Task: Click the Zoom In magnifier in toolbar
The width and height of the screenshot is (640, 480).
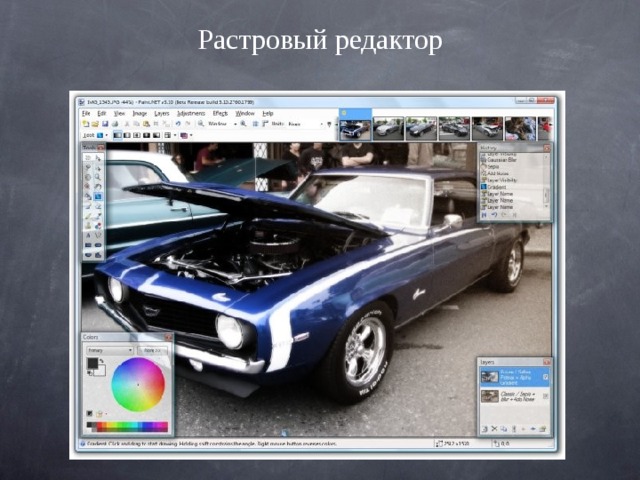Action: tap(243, 124)
